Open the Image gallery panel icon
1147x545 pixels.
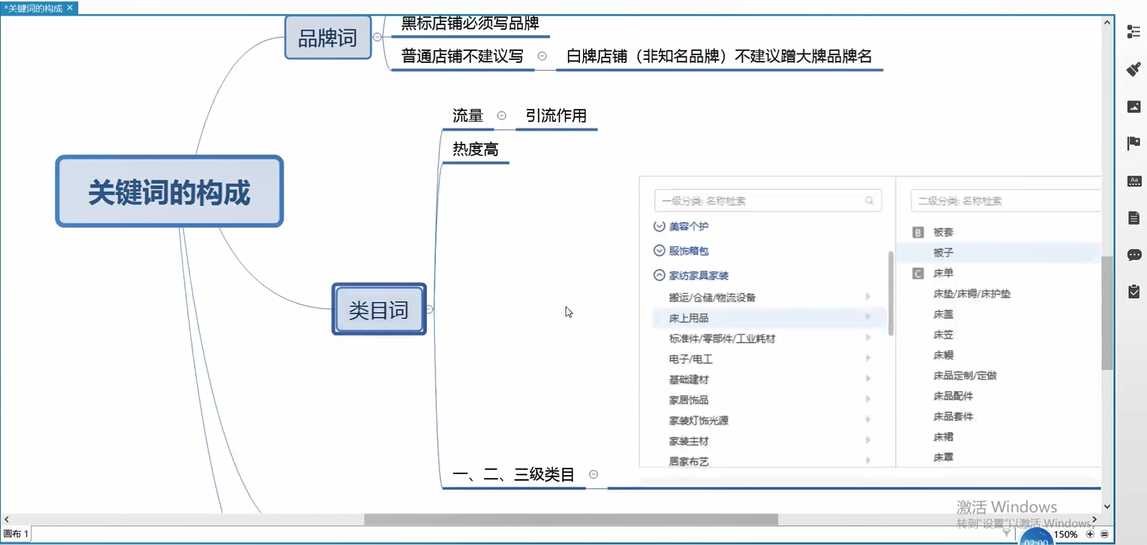click(x=1133, y=106)
